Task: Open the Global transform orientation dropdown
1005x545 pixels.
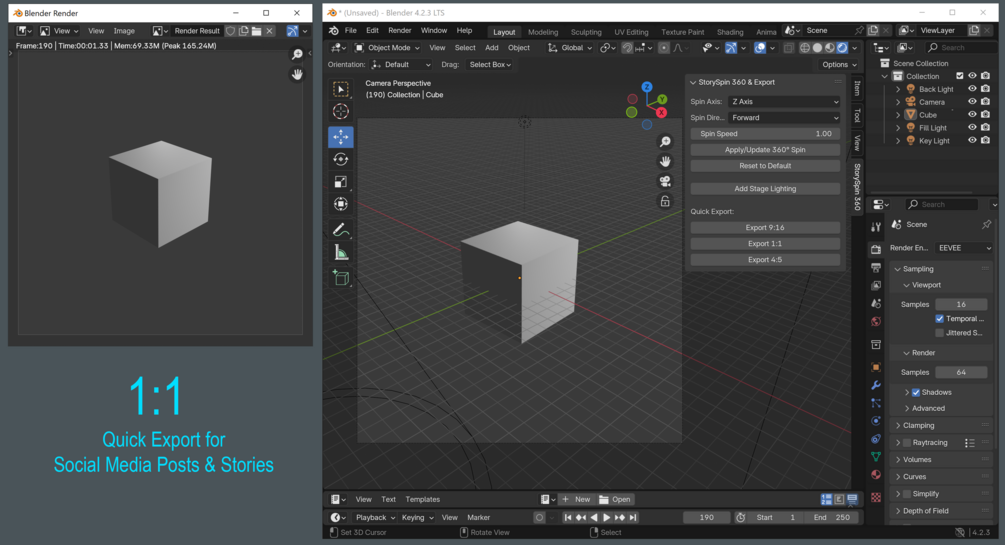Action: coord(569,47)
